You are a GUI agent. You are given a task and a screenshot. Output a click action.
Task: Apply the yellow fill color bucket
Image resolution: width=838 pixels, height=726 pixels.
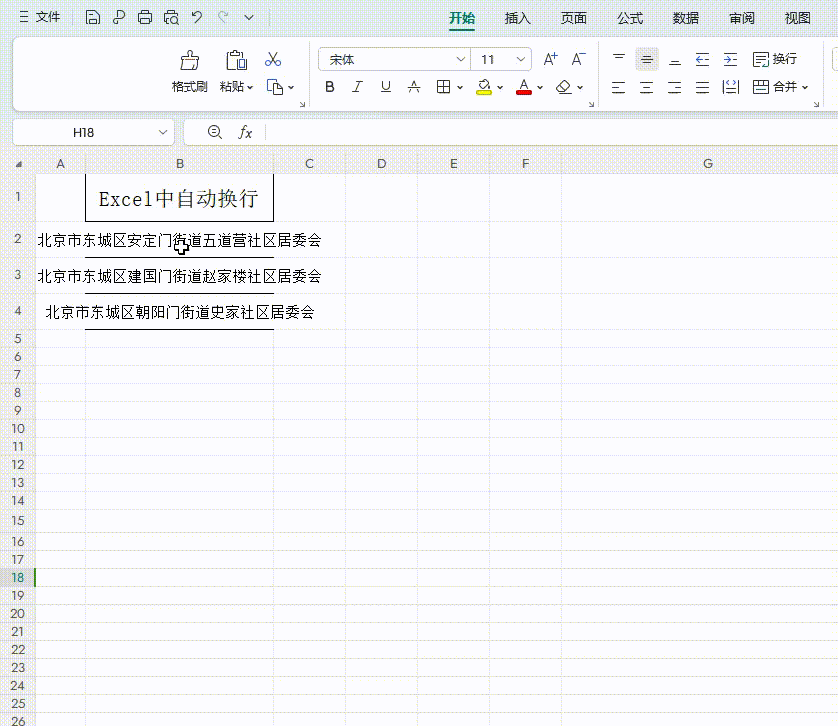(484, 87)
